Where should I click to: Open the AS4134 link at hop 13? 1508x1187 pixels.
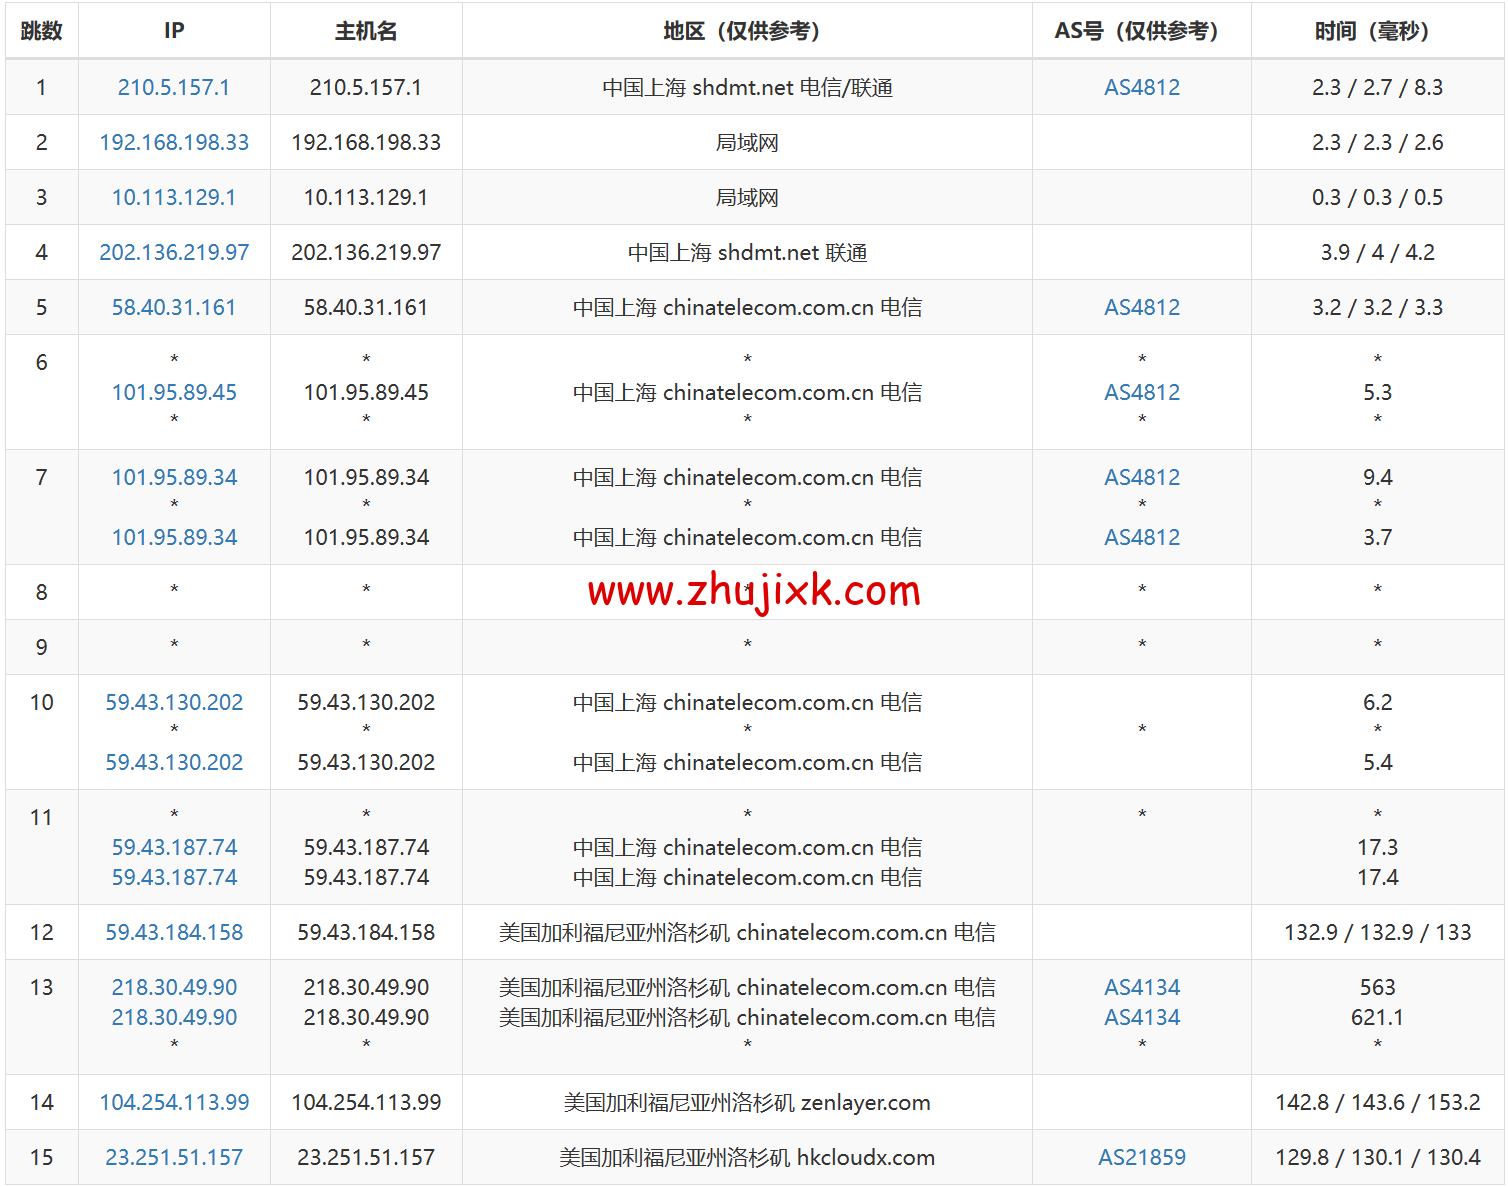click(x=1141, y=987)
